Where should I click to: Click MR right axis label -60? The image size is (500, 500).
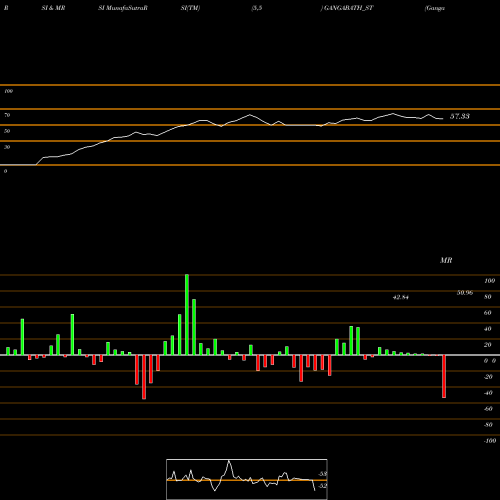[488, 409]
